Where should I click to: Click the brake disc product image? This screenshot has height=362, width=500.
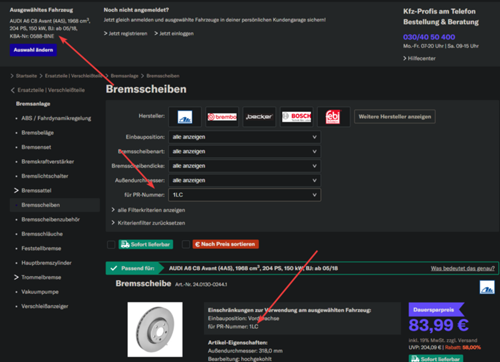[x=155, y=329]
